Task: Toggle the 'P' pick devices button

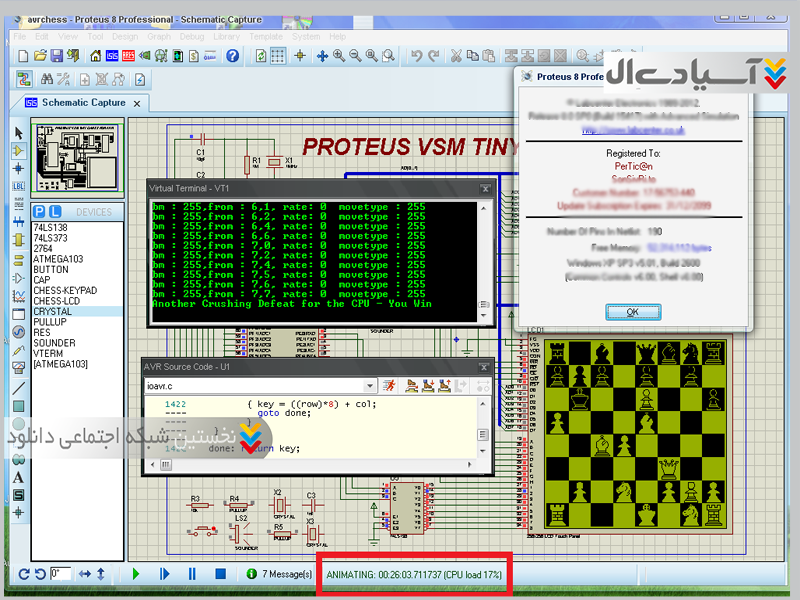Action: tap(39, 212)
